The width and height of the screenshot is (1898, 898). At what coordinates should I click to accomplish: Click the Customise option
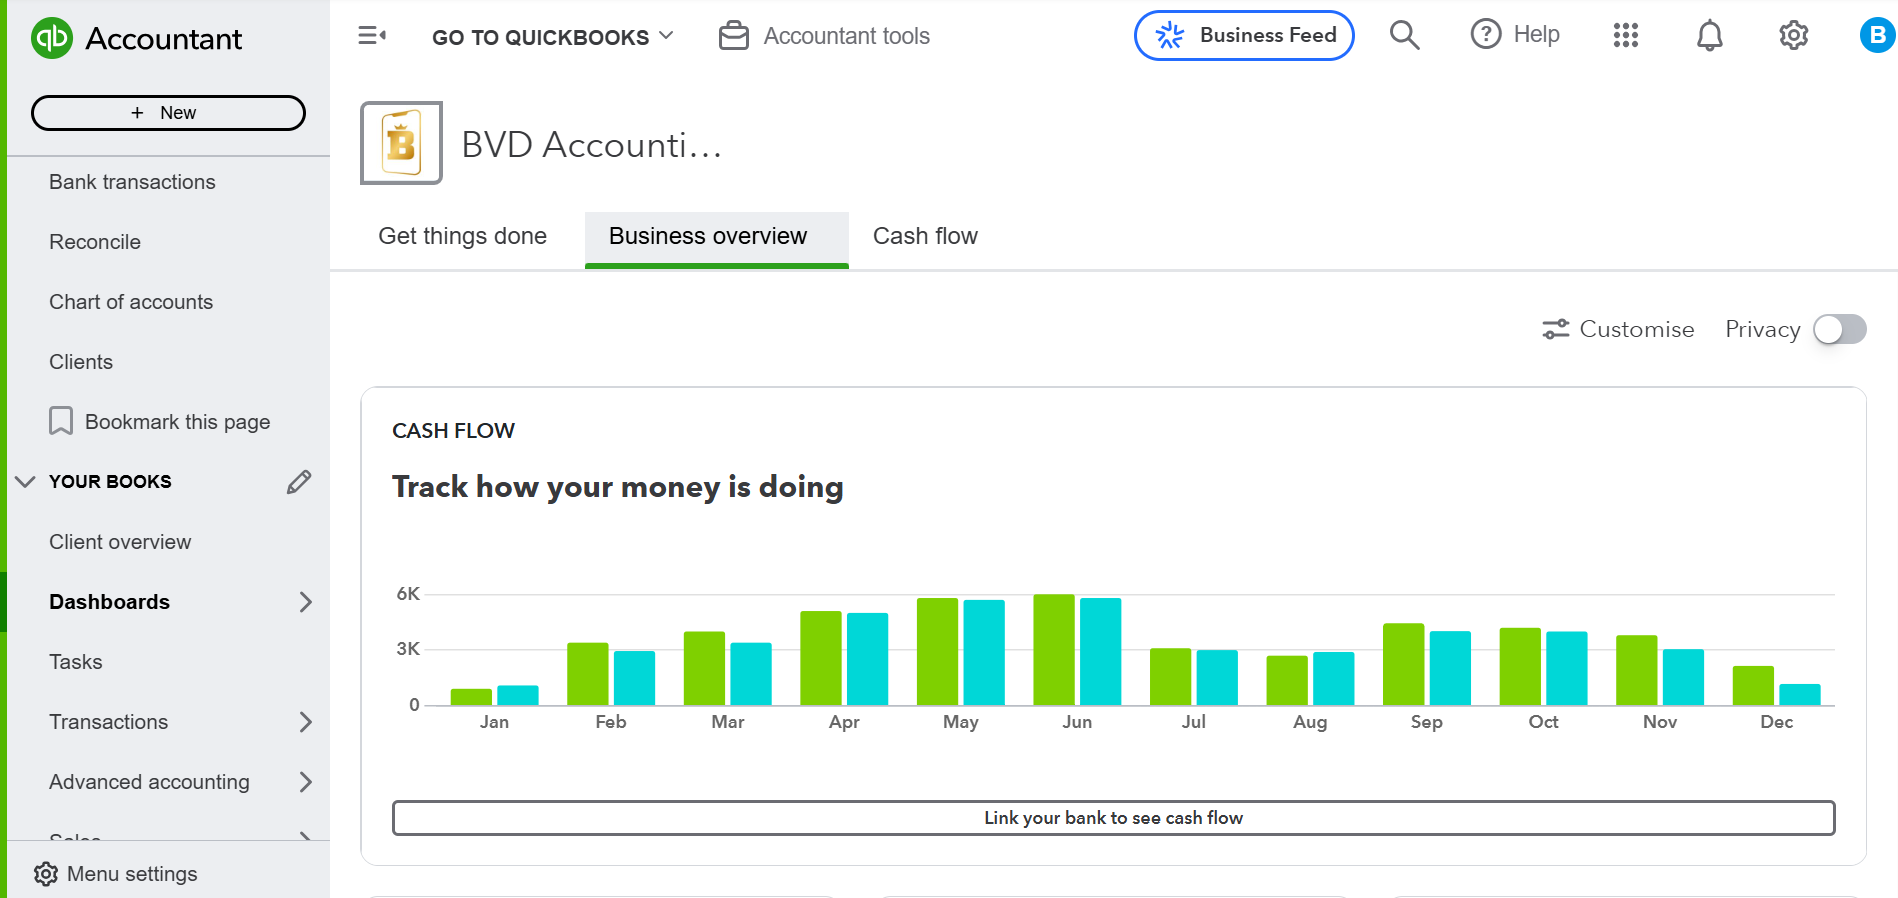pyautogui.click(x=1618, y=329)
